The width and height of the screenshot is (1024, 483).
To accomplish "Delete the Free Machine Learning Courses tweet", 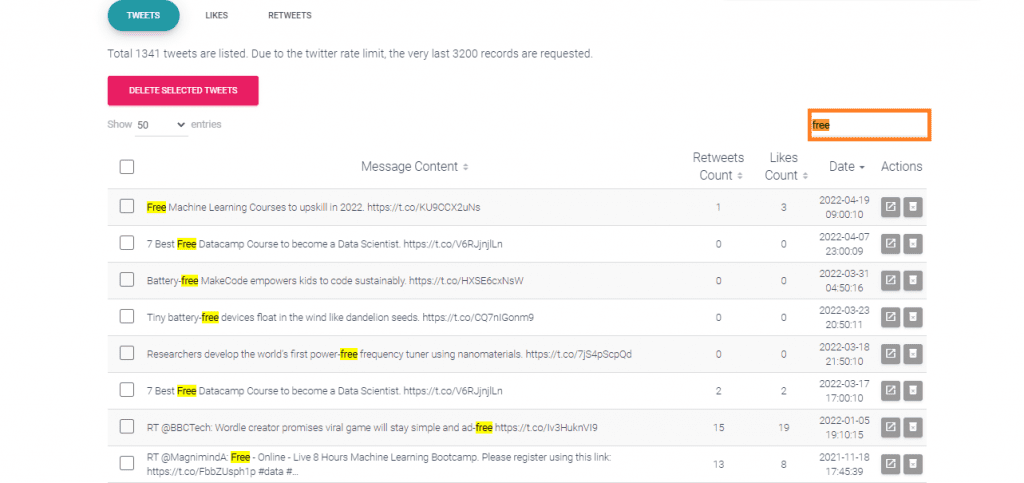I will click(913, 208).
